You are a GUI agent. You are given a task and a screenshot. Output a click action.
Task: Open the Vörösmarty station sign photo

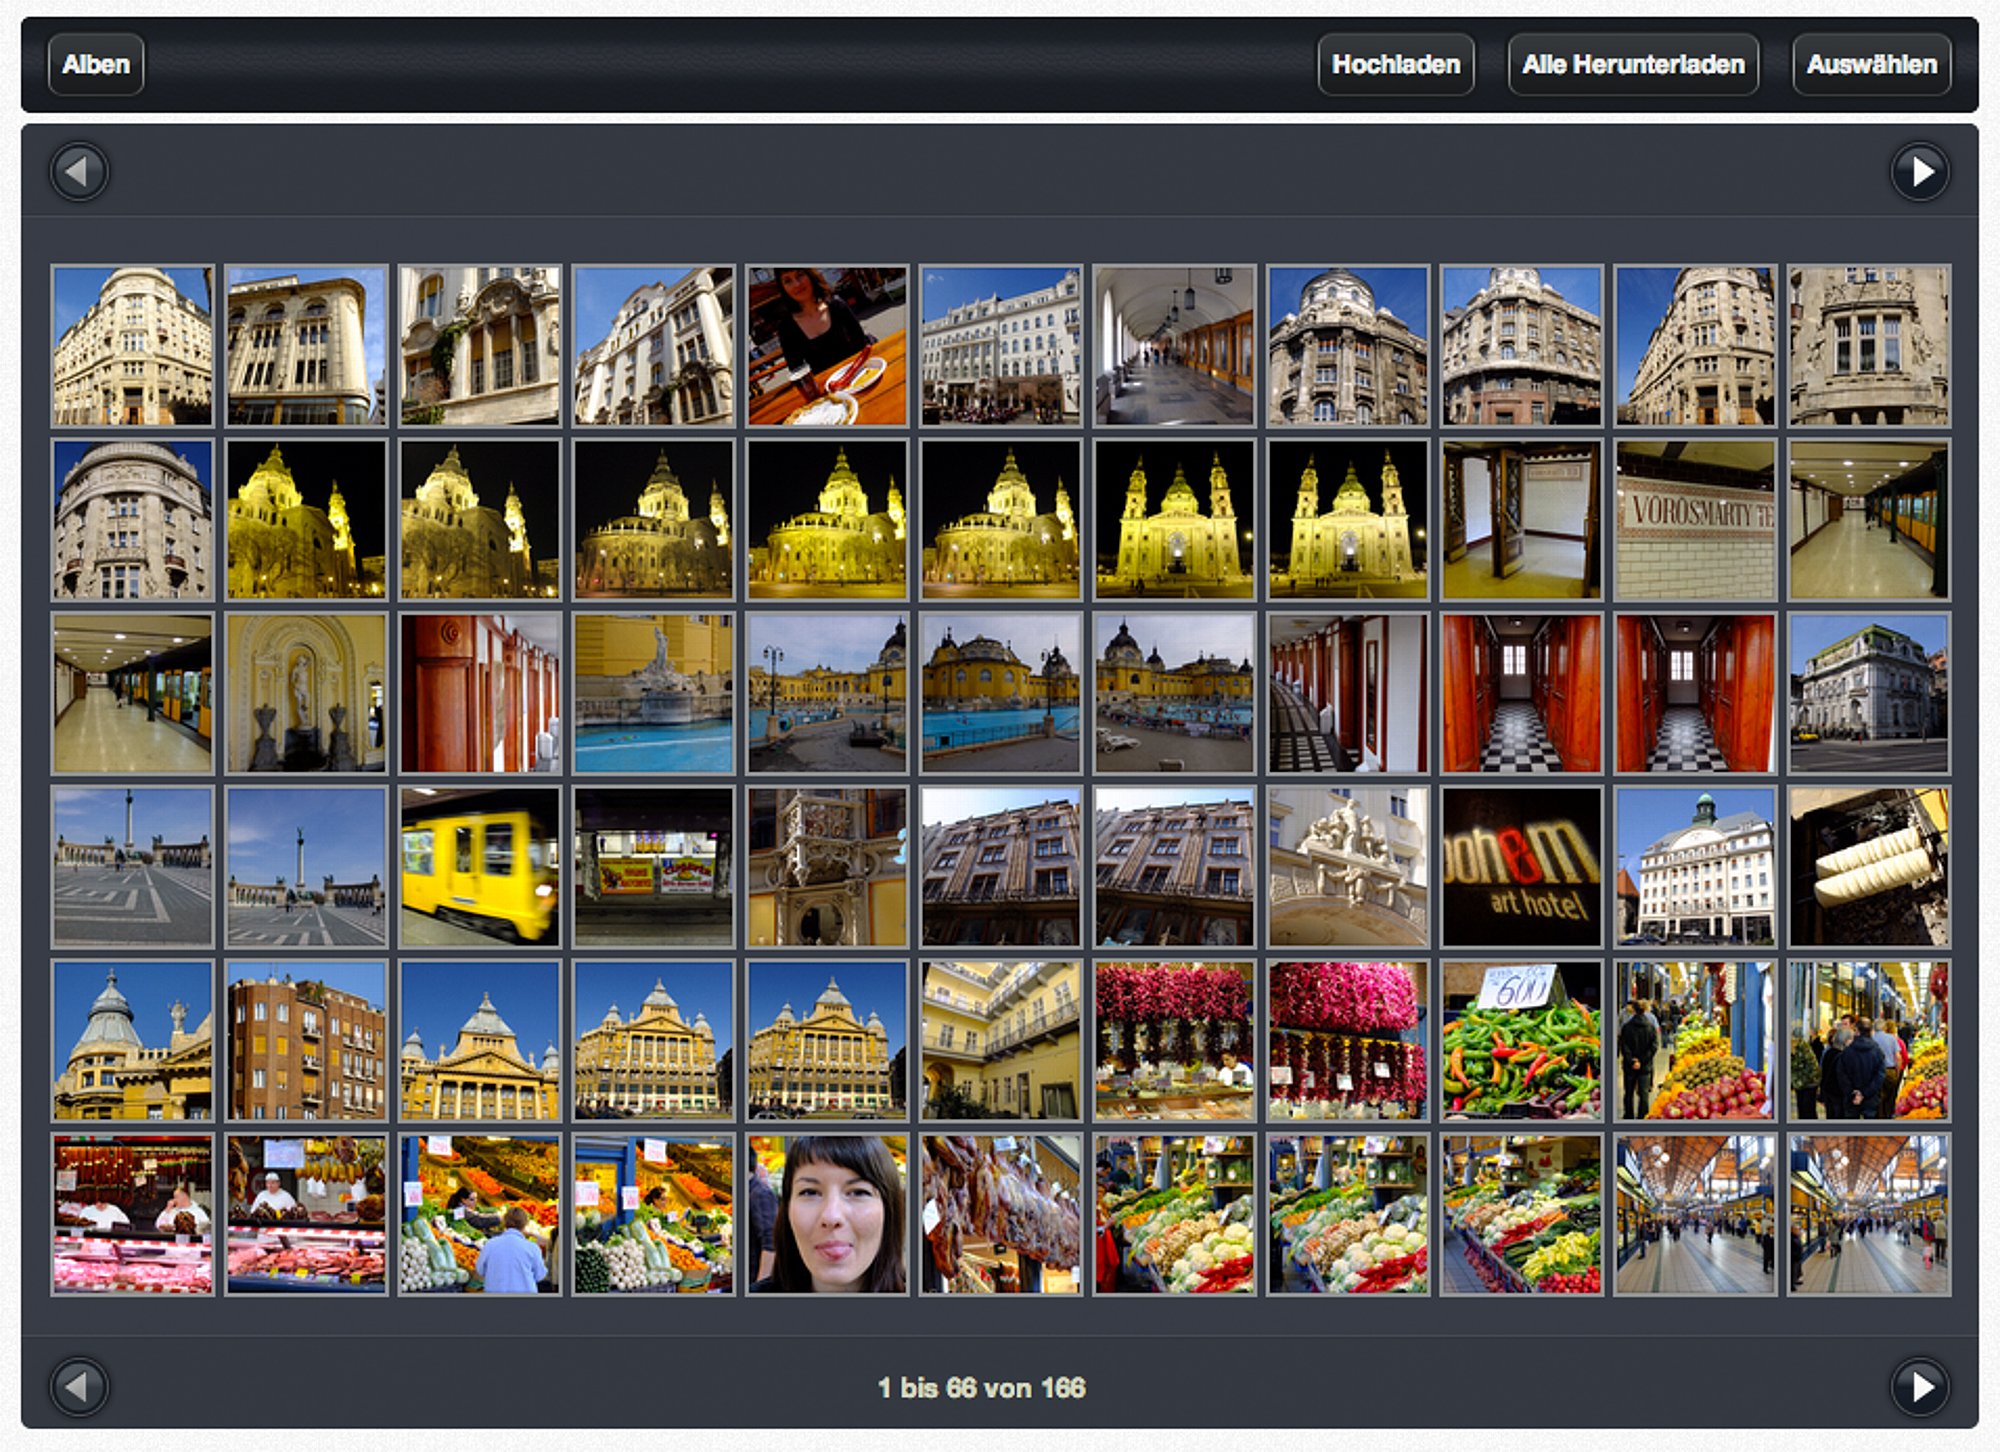1695,520
